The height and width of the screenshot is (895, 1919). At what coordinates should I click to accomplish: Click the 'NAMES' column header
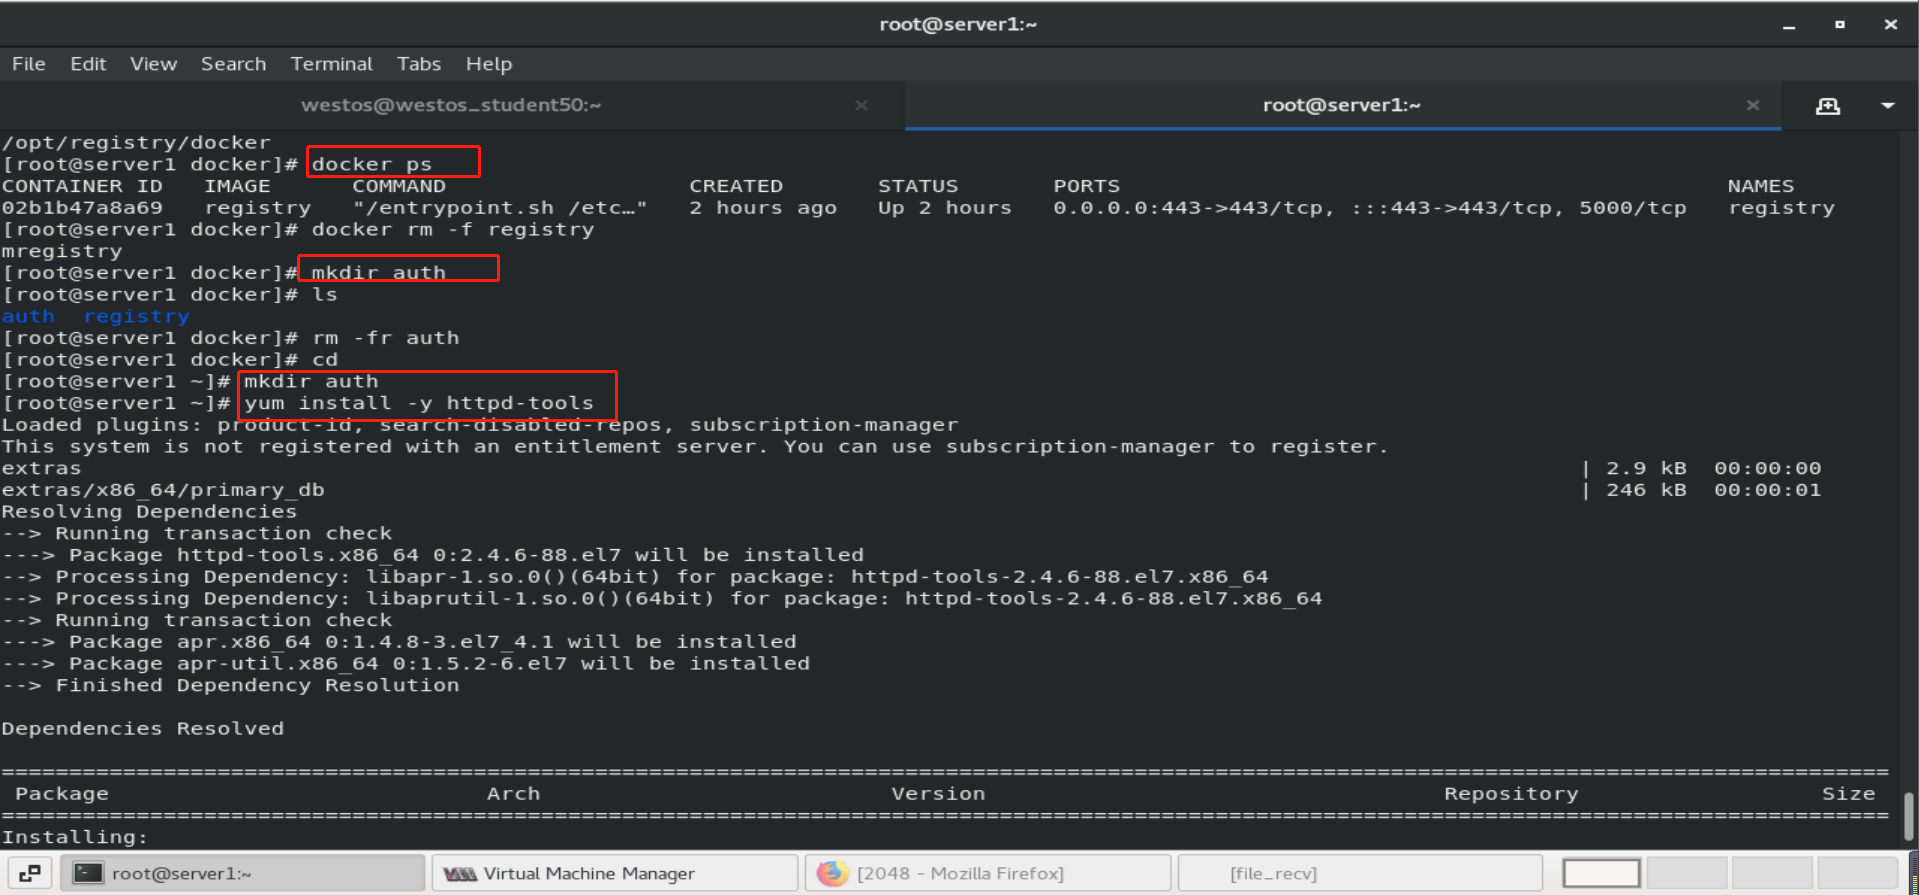pyautogui.click(x=1760, y=186)
